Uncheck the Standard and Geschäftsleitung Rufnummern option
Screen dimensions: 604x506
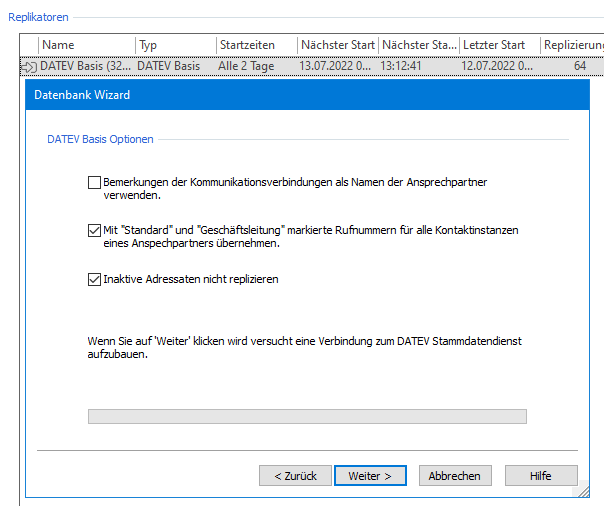94,230
